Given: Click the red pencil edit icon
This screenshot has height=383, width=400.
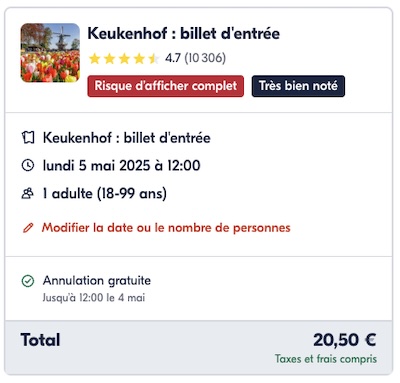Looking at the screenshot, I should coord(28,228).
